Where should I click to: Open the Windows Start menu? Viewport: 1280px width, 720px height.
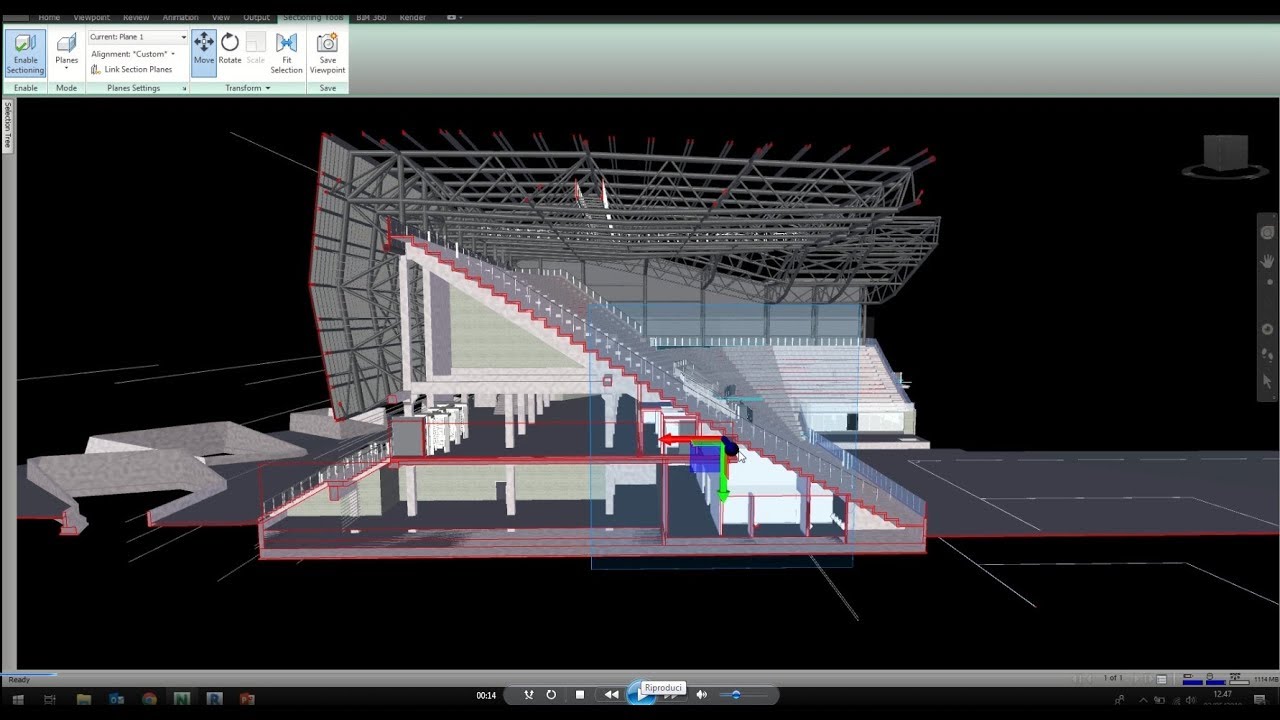point(17,699)
